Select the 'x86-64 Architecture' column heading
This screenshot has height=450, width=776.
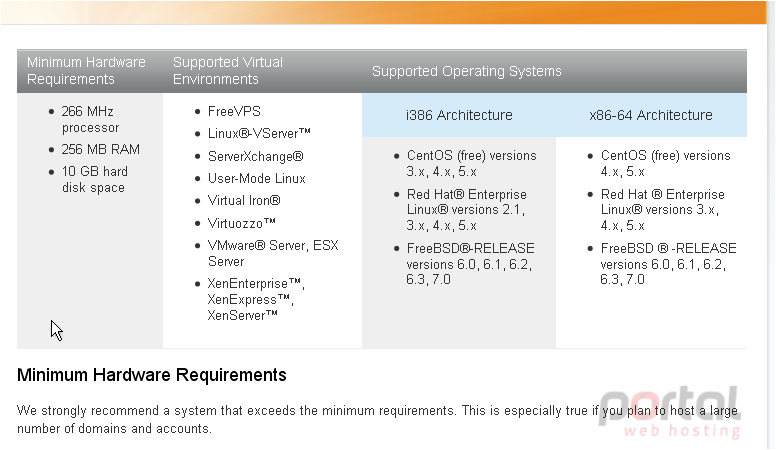tap(650, 115)
